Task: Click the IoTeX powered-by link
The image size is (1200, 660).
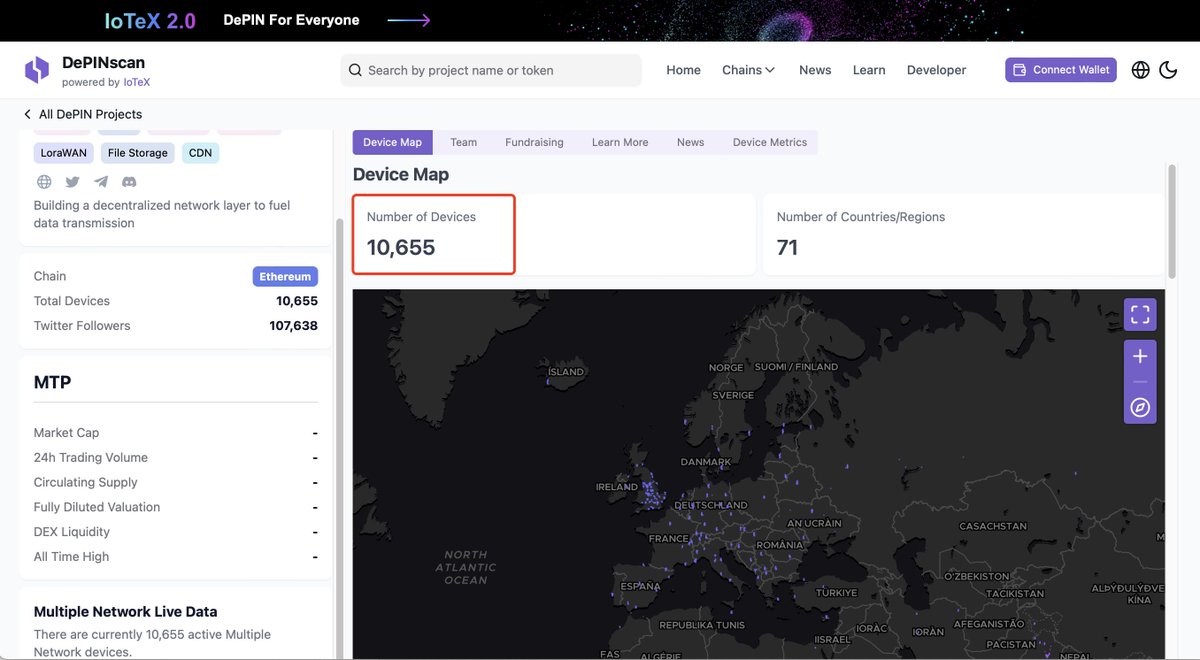Action: click(137, 83)
